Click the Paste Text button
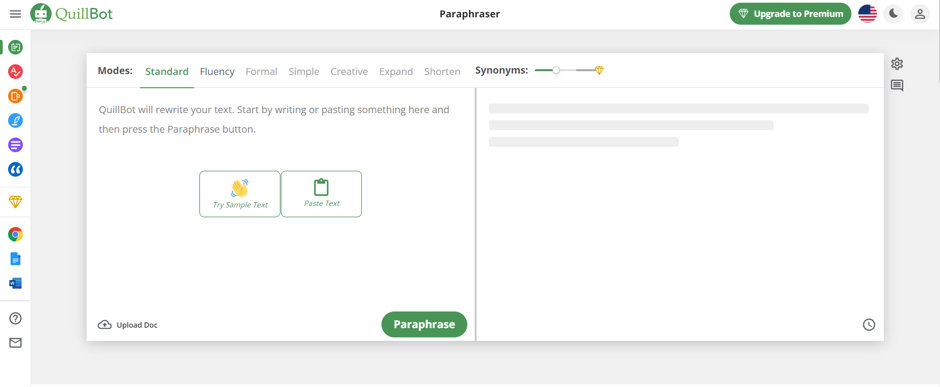 click(321, 194)
